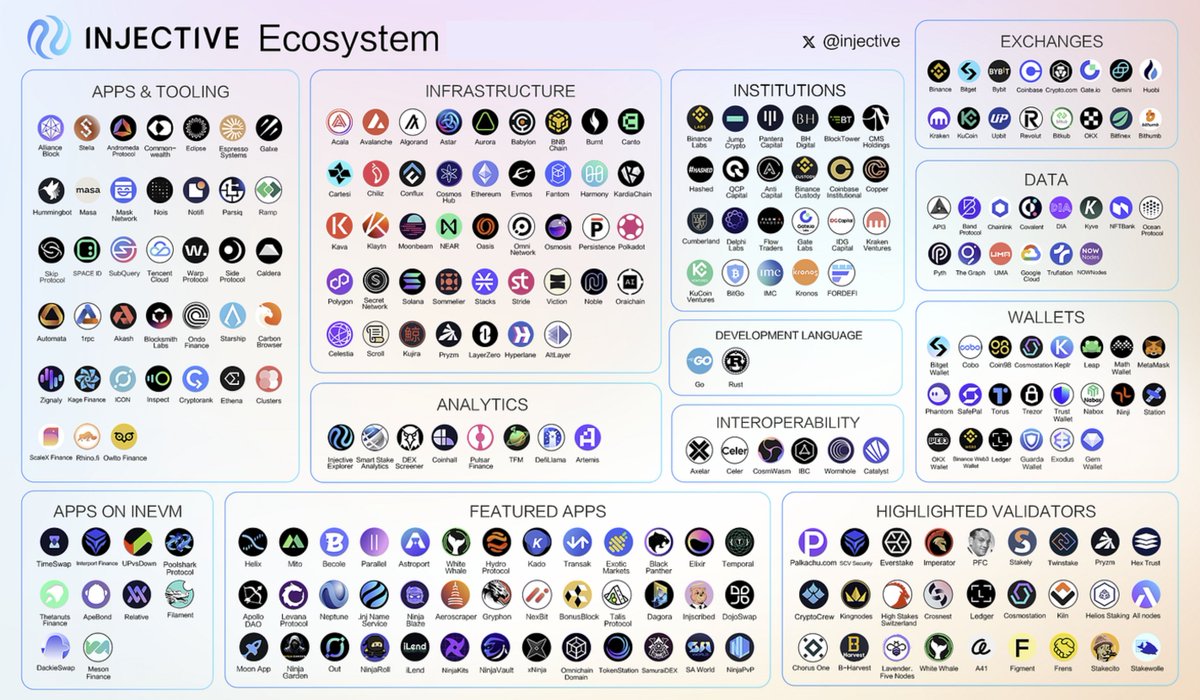Viewport: 1200px width, 700px height.
Task: Click the X logo beside @injective
Action: (x=808, y=42)
